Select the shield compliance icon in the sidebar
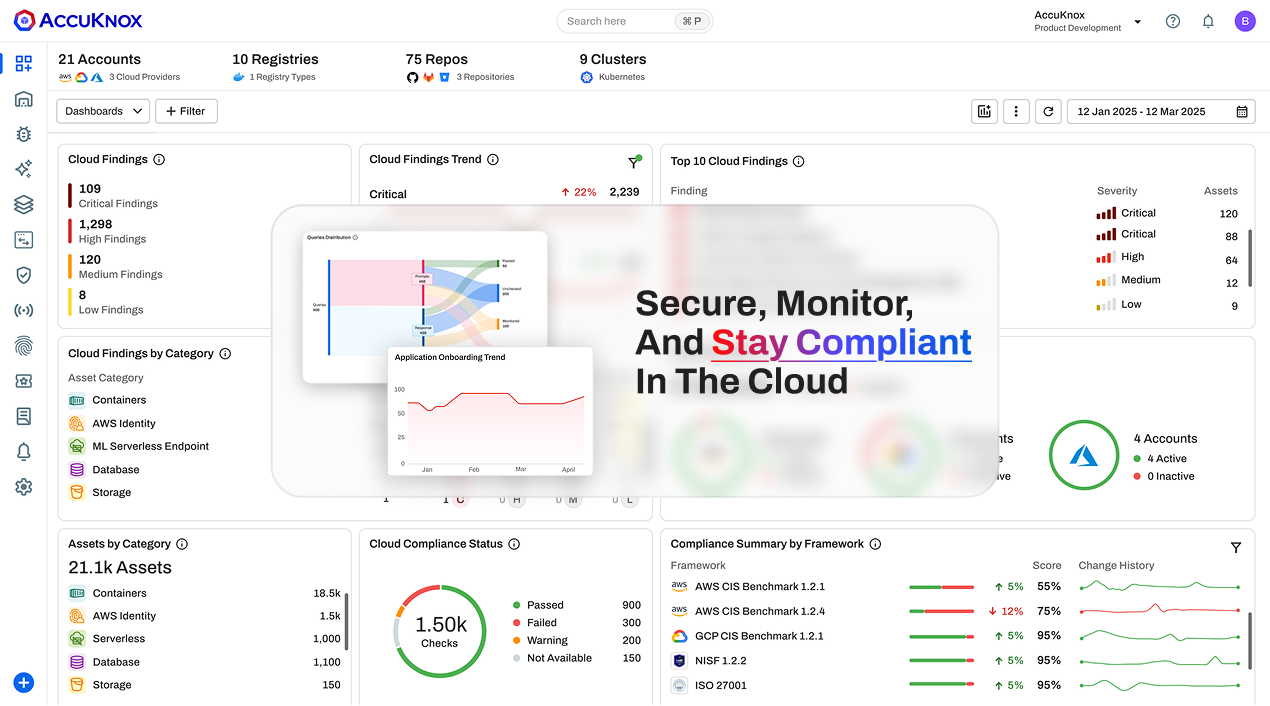 pyautogui.click(x=23, y=275)
